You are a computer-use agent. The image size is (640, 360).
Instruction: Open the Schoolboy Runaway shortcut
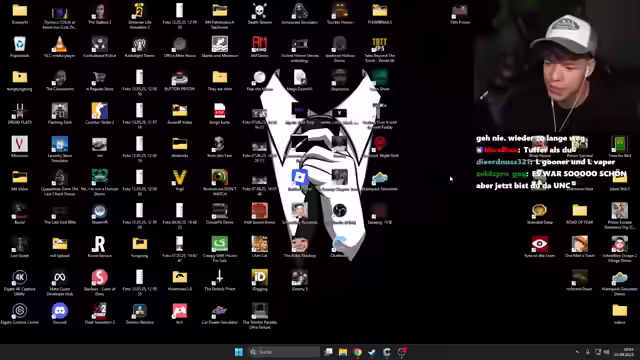[x=300, y=211]
